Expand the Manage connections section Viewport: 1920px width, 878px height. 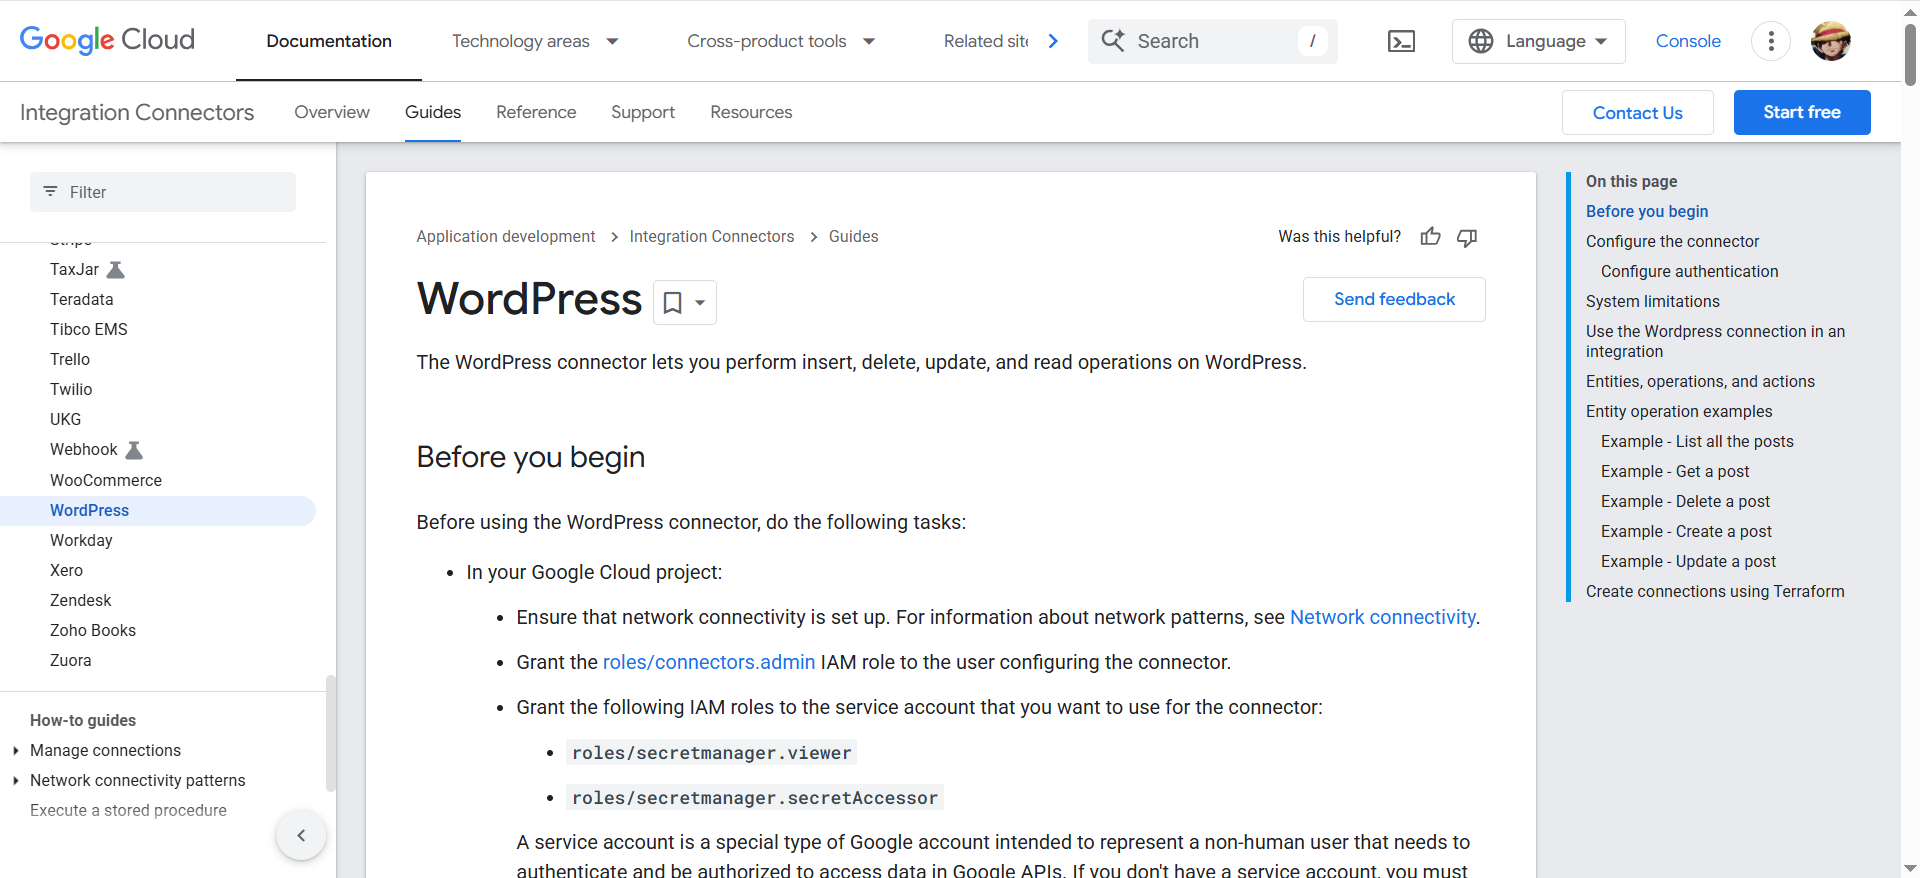tap(16, 750)
